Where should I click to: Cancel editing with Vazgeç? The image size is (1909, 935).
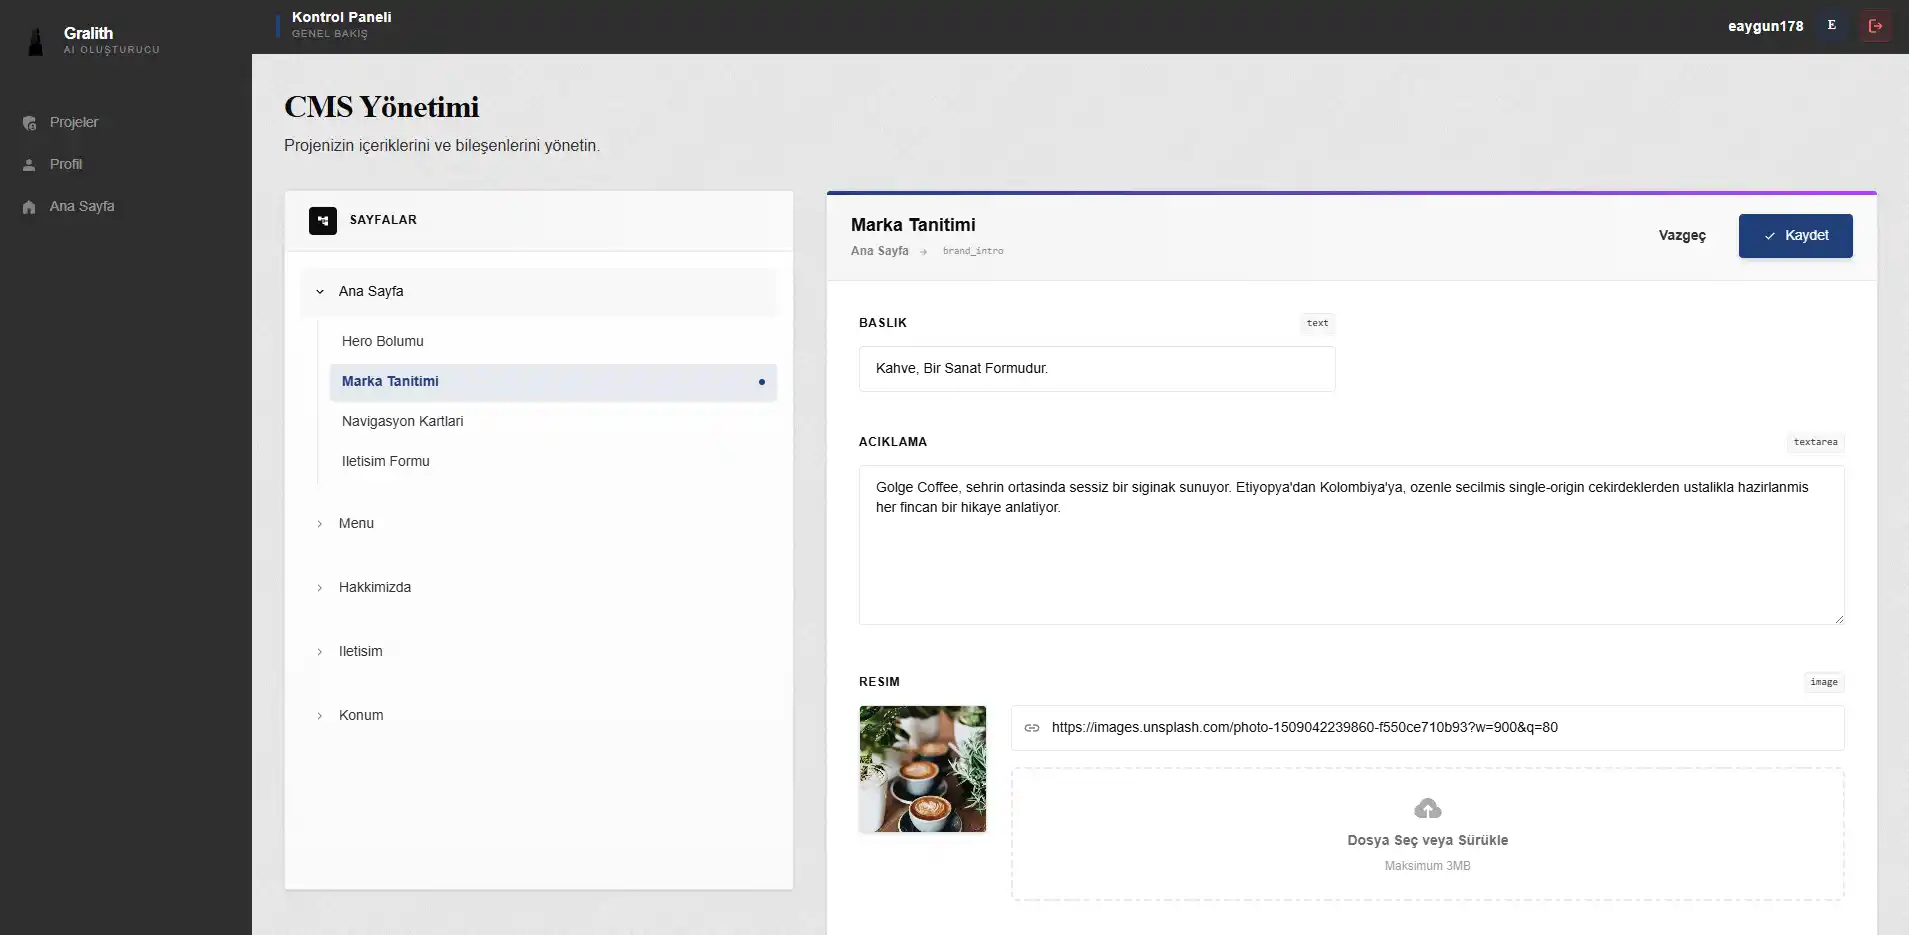[1682, 236]
